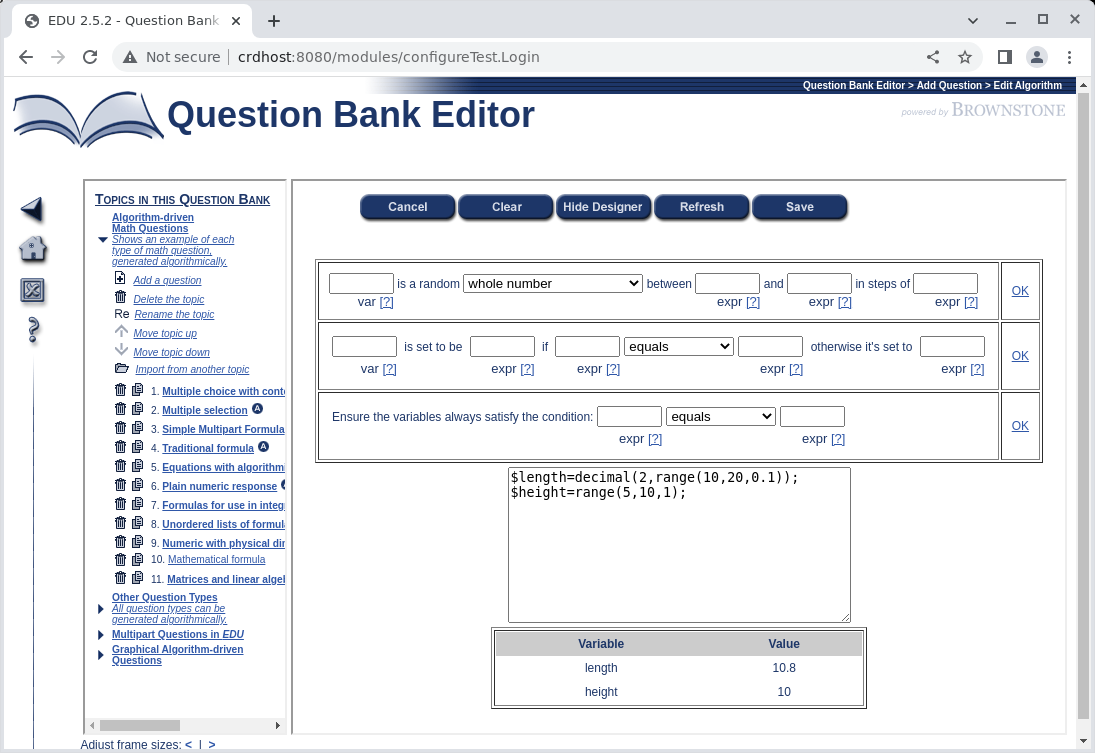Open the 'whole number' random type dropdown
Screen dimensions: 1095x753
point(552,284)
